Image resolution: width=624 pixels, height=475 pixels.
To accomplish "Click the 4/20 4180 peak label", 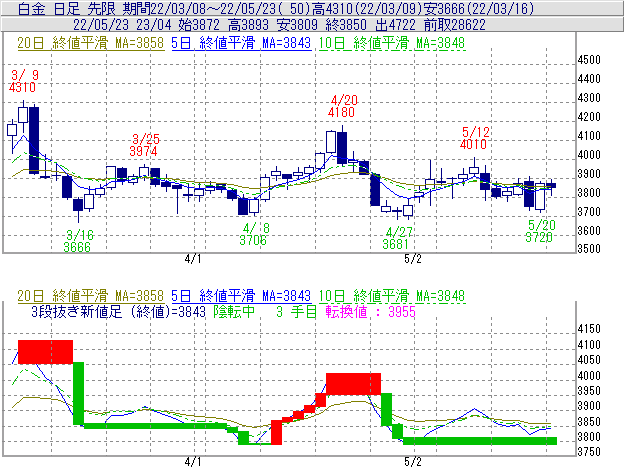I will tap(343, 106).
